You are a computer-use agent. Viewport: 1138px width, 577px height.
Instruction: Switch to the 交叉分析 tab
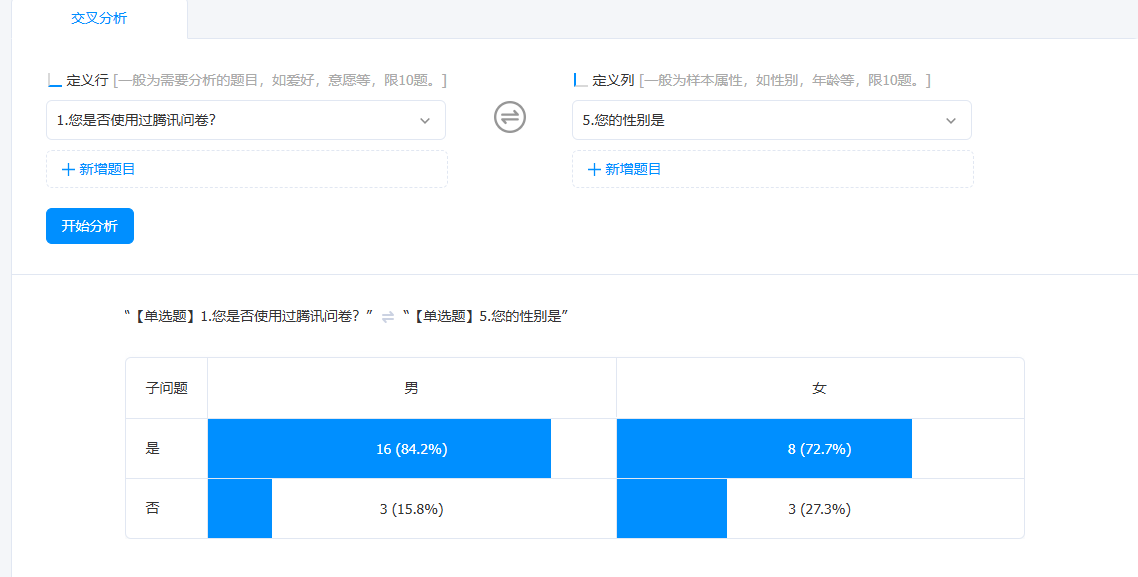coord(99,19)
